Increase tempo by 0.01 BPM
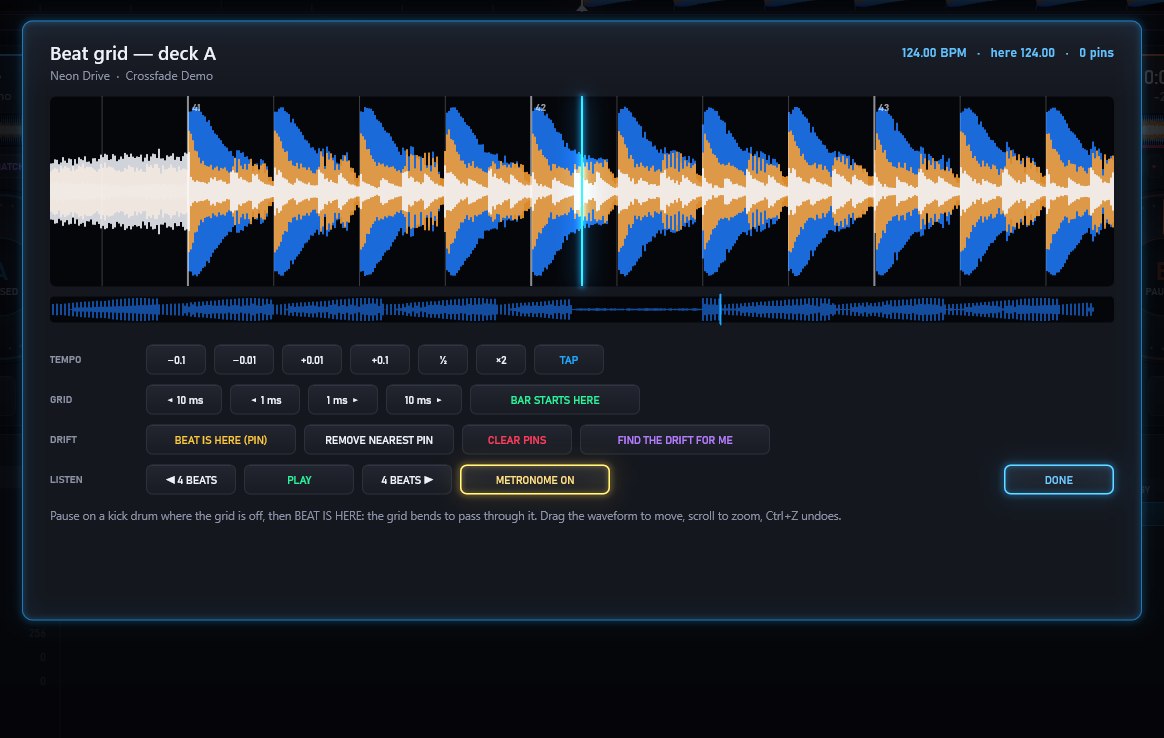The height and width of the screenshot is (738, 1164). tap(312, 360)
